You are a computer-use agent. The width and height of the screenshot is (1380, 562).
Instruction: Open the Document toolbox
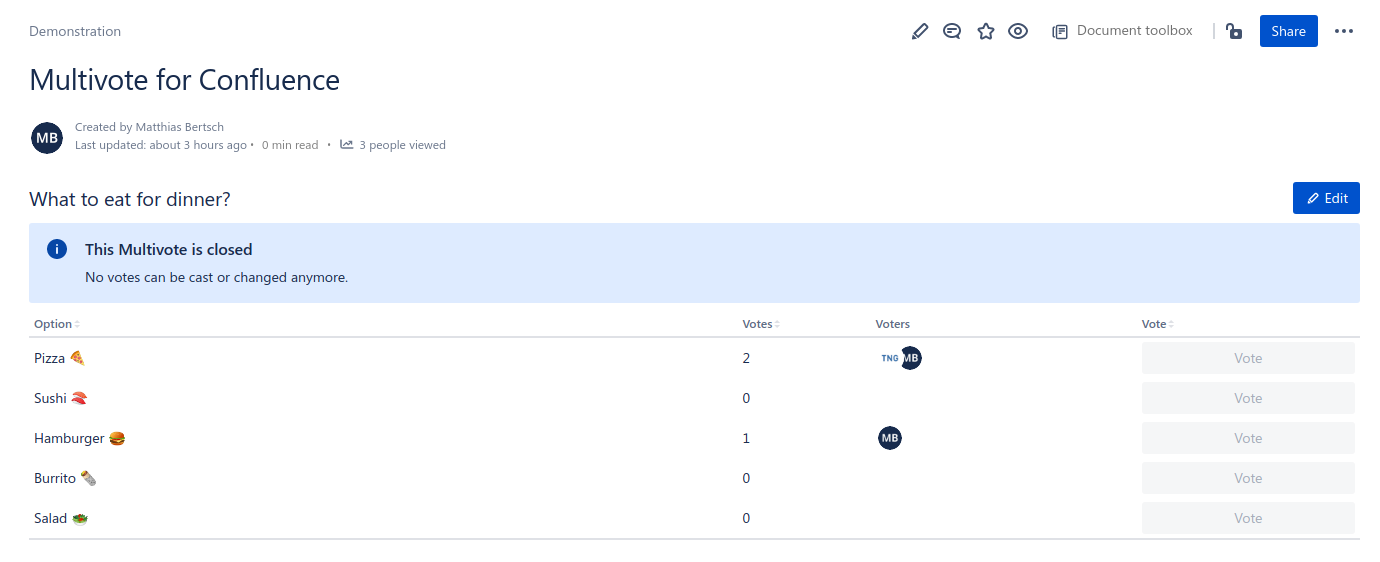[1123, 31]
